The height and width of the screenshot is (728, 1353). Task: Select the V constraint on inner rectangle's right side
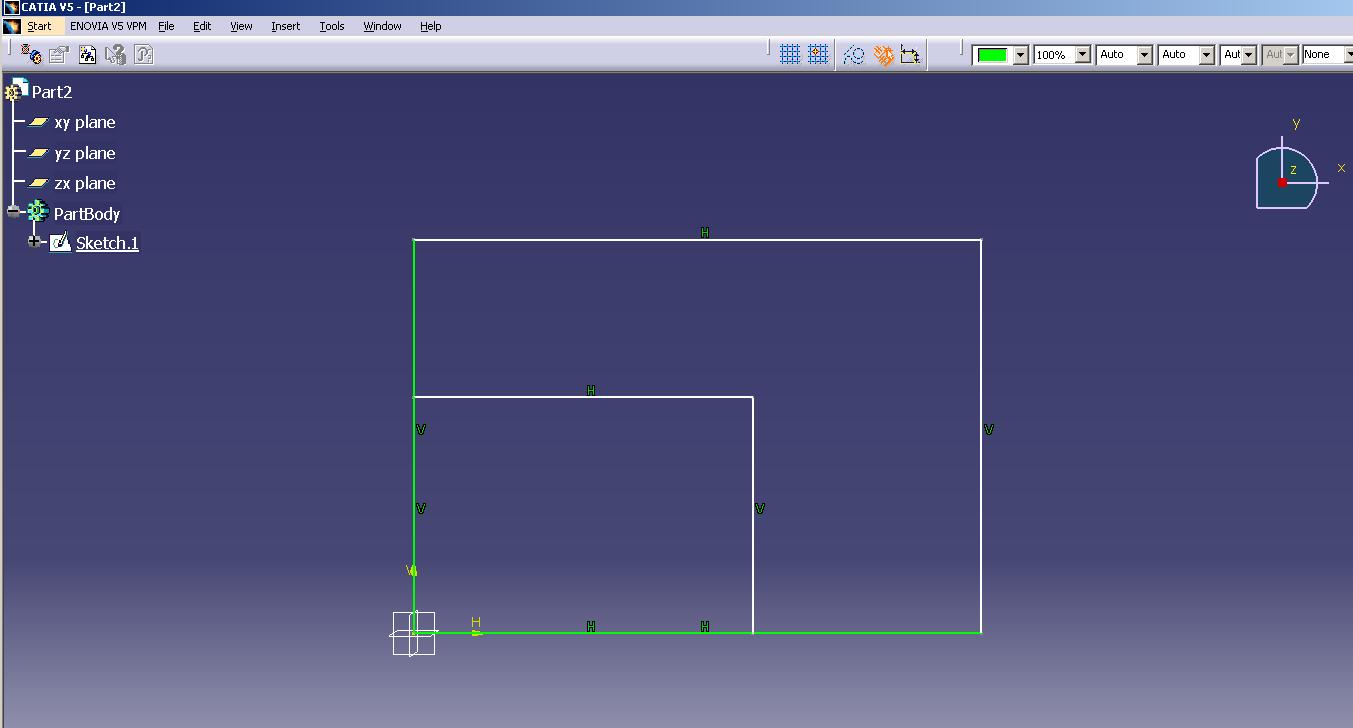(x=760, y=509)
